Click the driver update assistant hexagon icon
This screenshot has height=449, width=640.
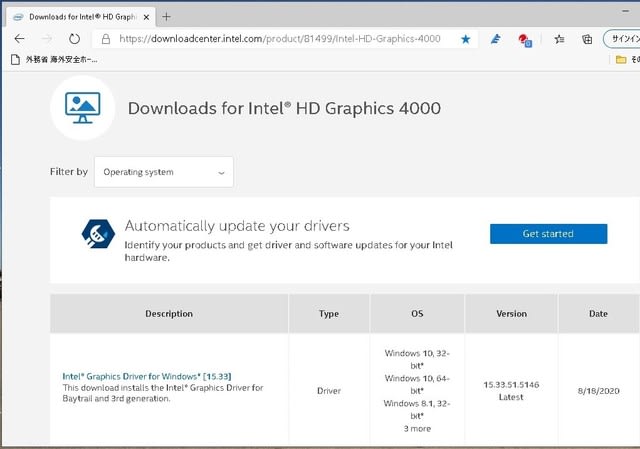click(x=98, y=233)
